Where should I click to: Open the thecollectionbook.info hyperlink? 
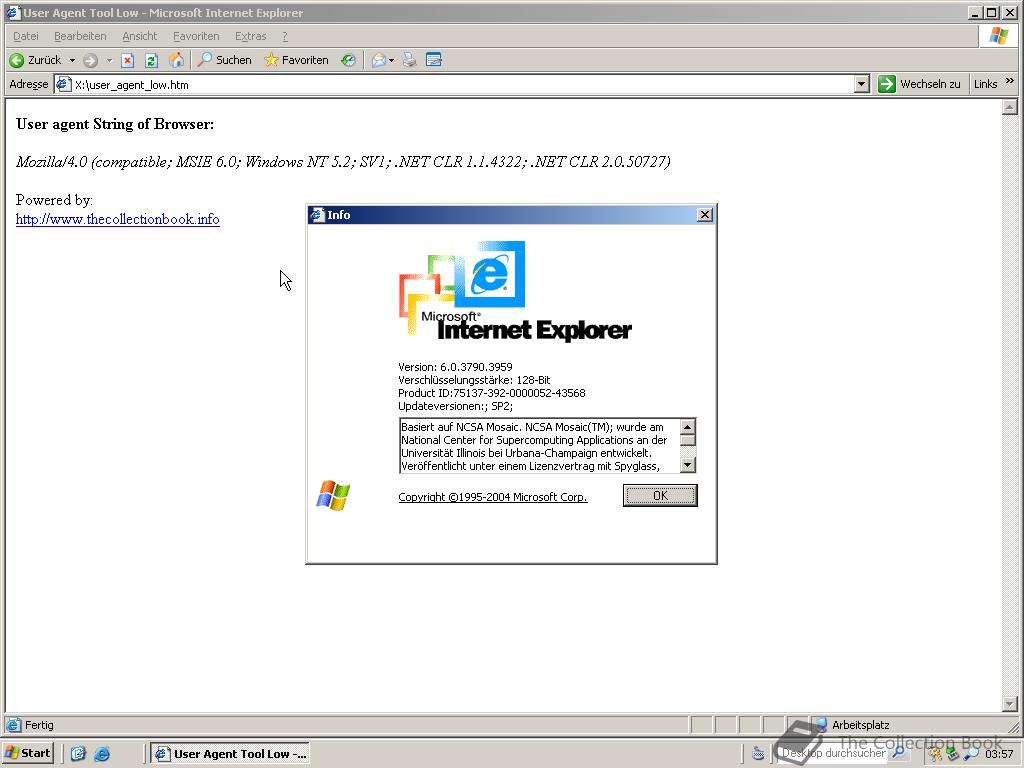[x=118, y=219]
